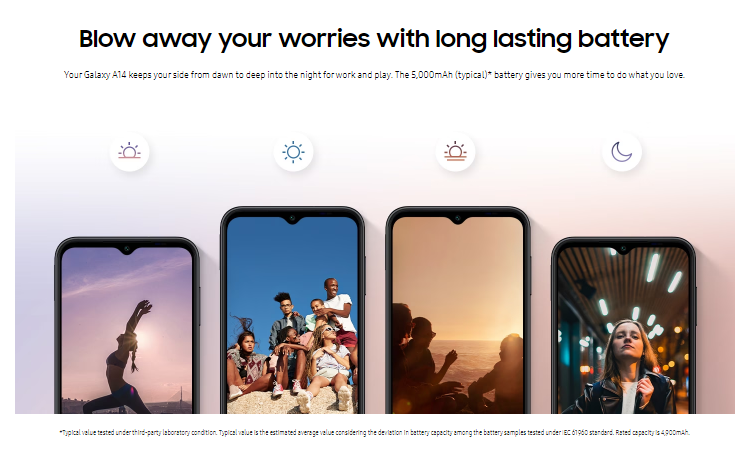Click the sunrise dawn icon

[129, 152]
